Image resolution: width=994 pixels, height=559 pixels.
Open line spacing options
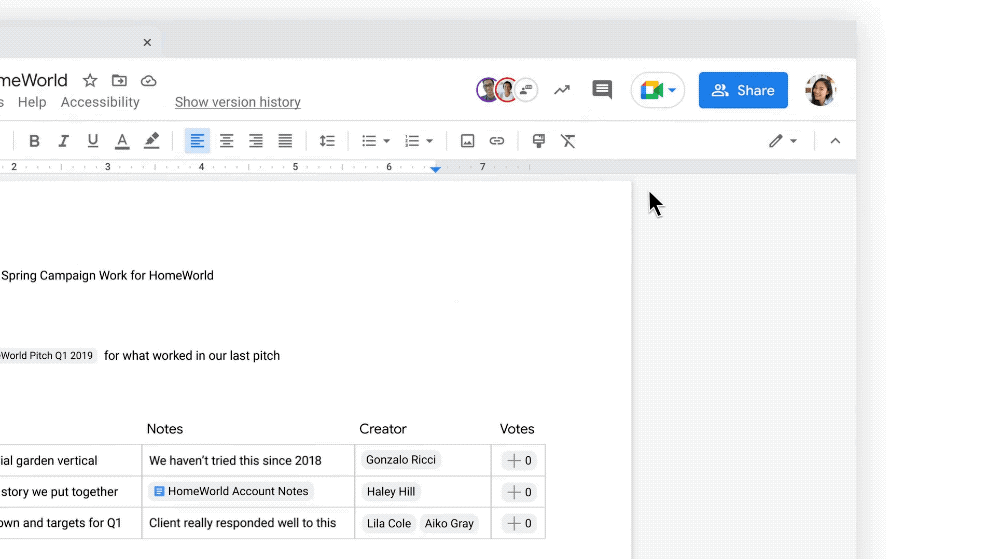click(x=327, y=141)
